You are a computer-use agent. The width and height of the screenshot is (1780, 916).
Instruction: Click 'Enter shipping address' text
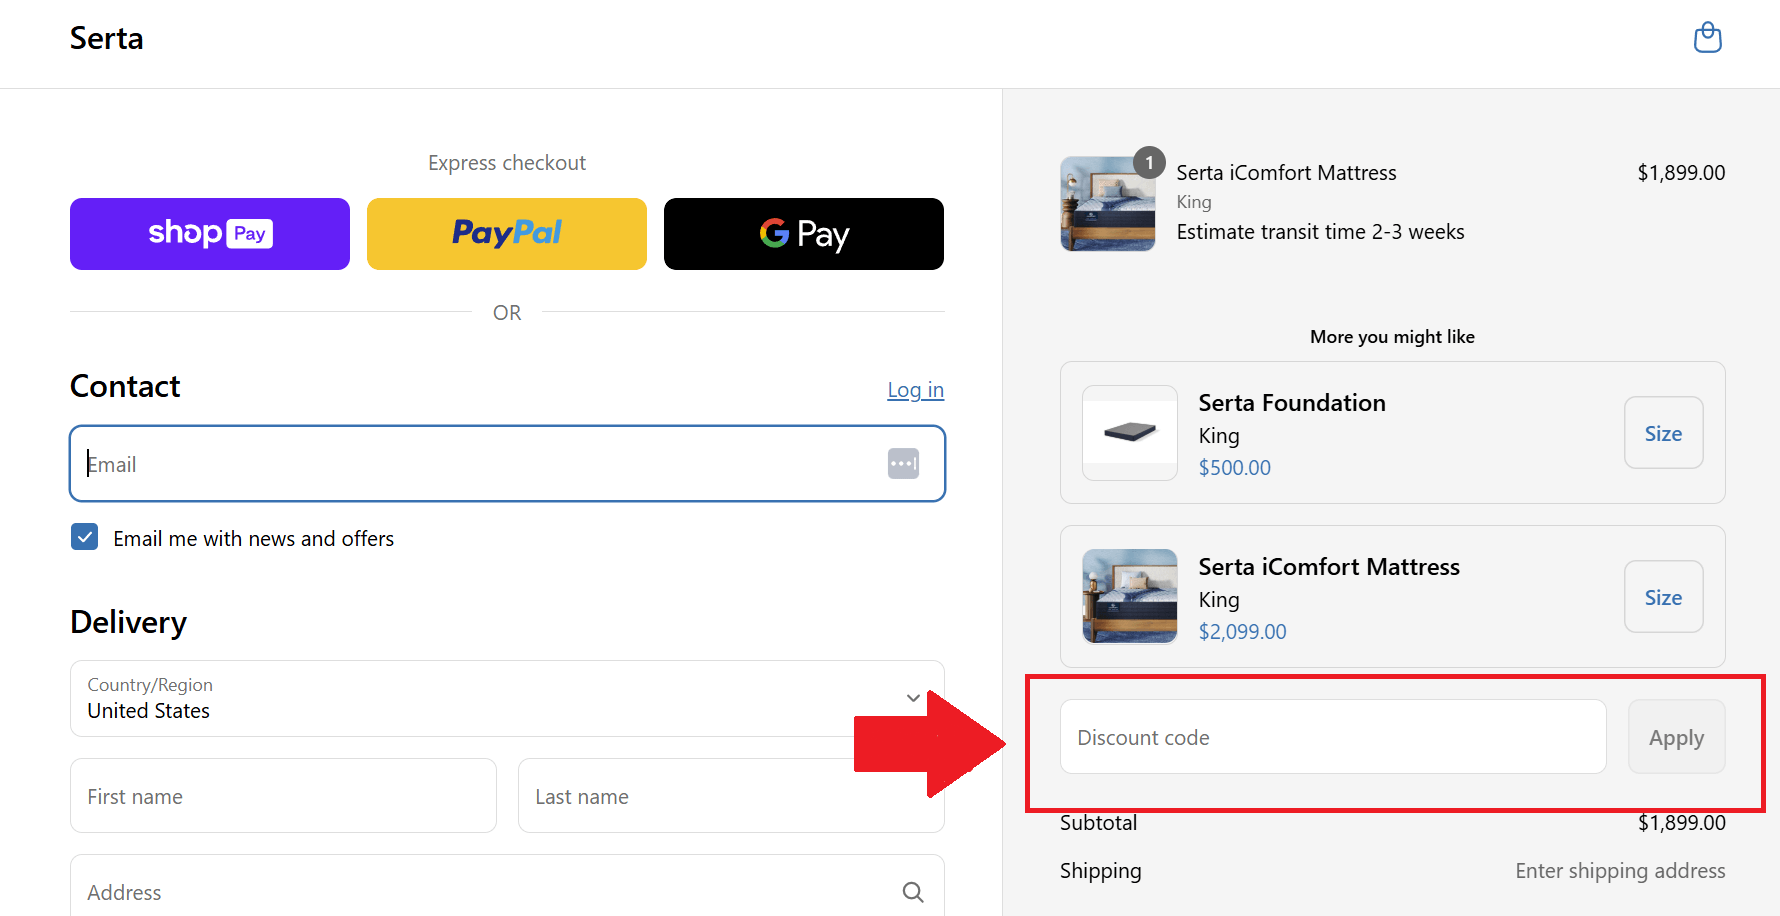[x=1620, y=871]
